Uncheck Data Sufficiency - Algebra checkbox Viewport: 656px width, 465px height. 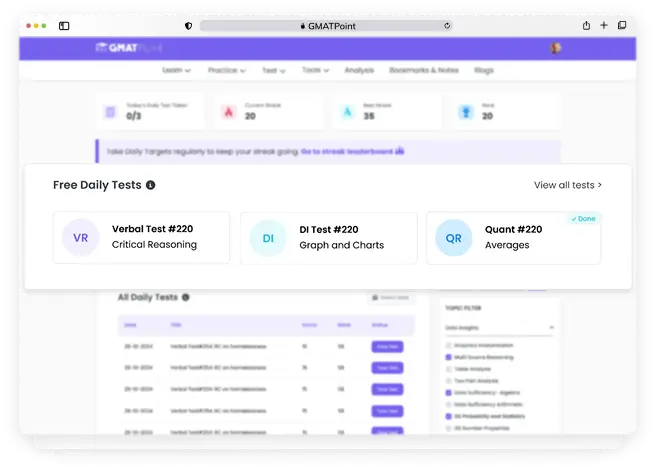[448, 393]
